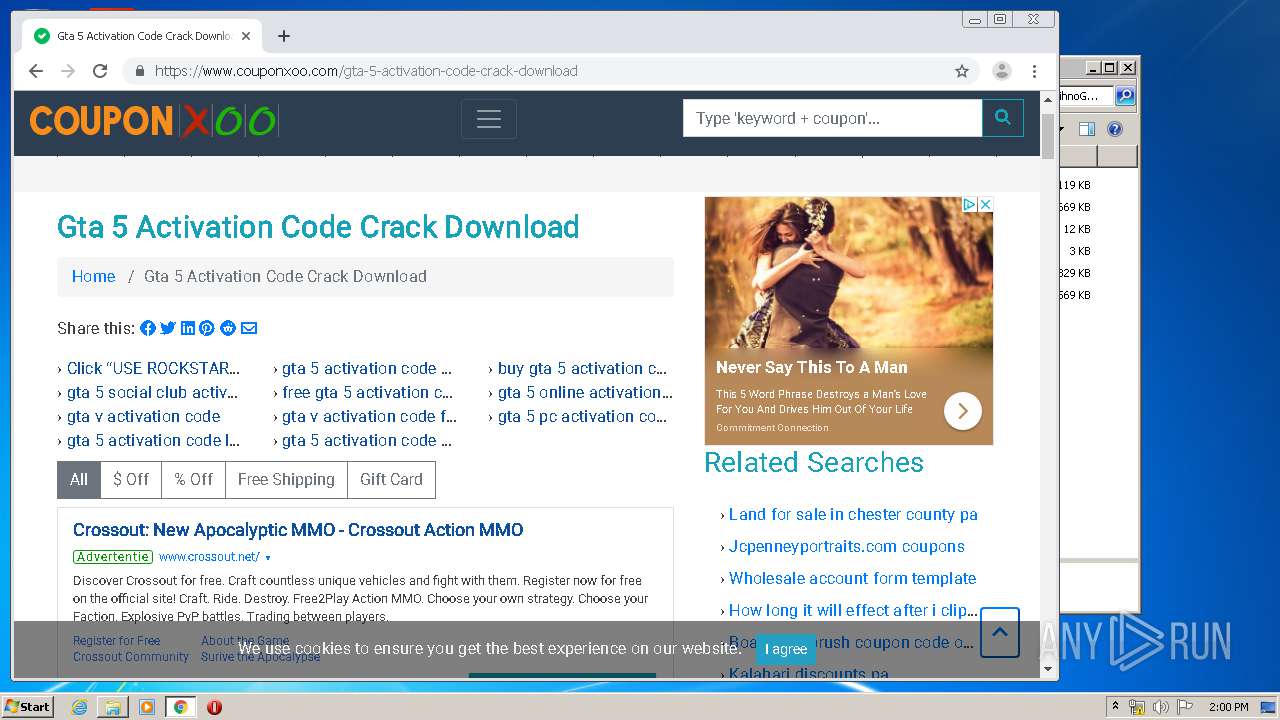
Task: Click the CouponXoo logo
Action: coord(153,121)
